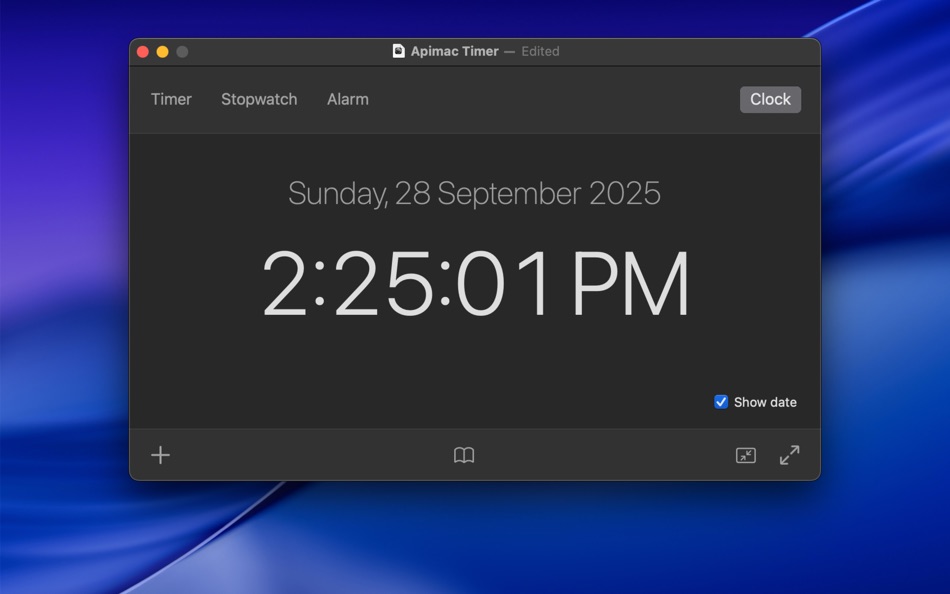Select the Clock button at top right
Screen dimensions: 950x594
770,99
